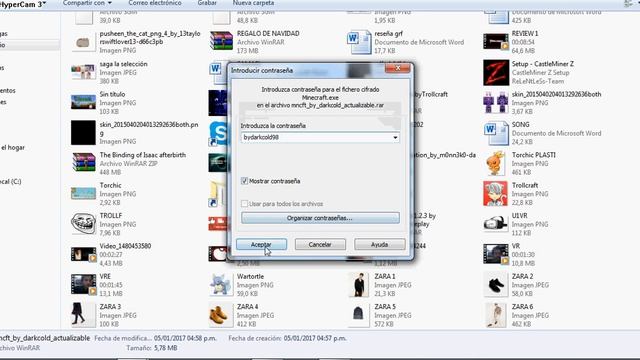
Task: Close the Introducir contraseña dialog
Action: coord(398,68)
